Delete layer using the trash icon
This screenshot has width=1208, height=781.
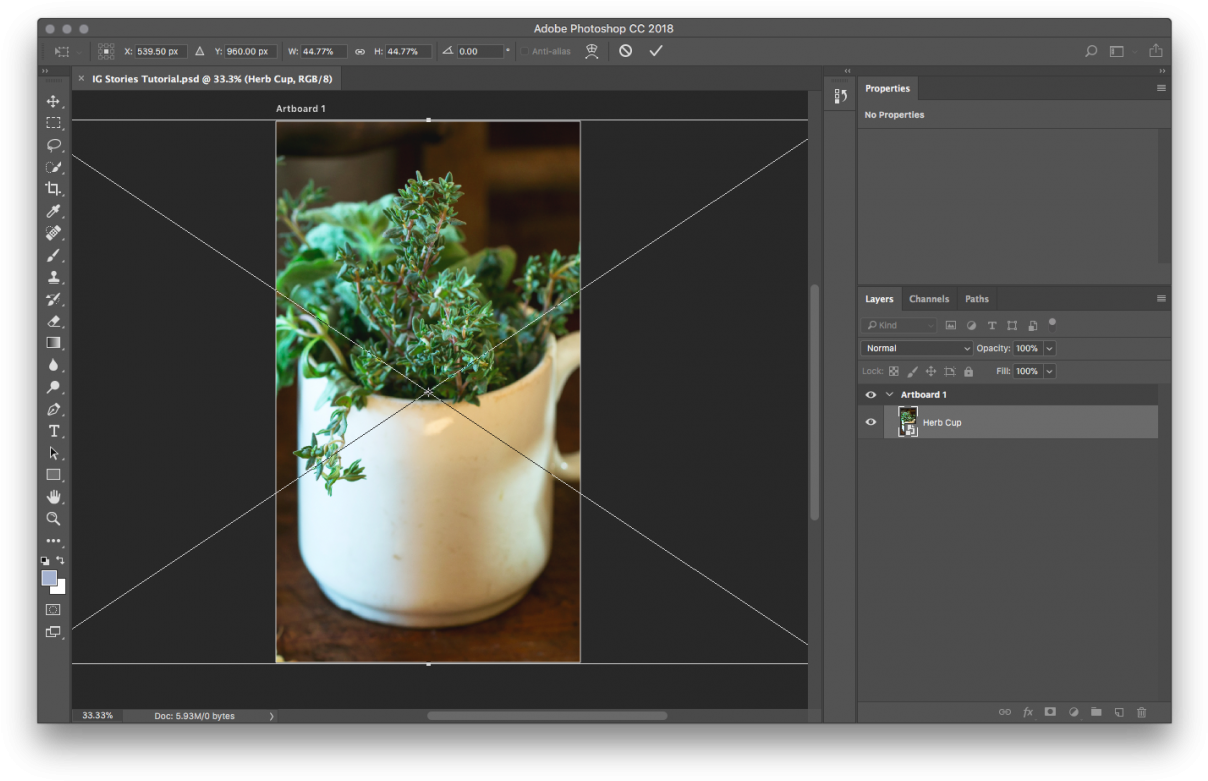[x=1142, y=712]
